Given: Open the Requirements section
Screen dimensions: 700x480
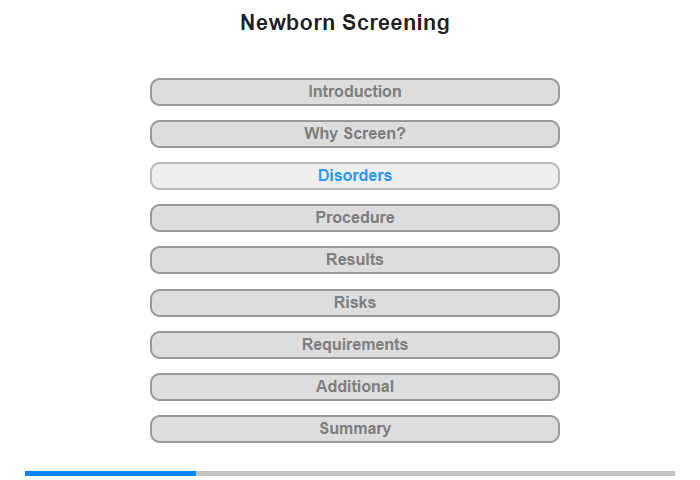Looking at the screenshot, I should [355, 345].
